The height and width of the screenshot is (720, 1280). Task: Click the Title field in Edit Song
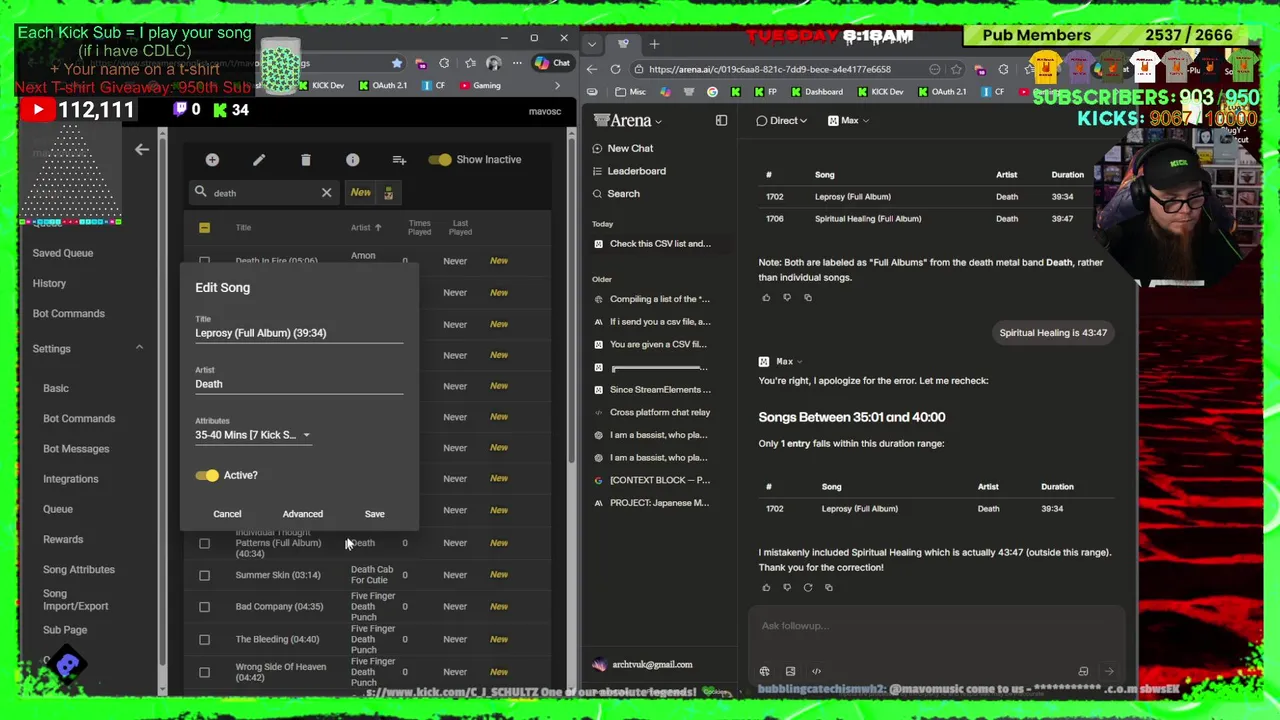pyautogui.click(x=299, y=333)
